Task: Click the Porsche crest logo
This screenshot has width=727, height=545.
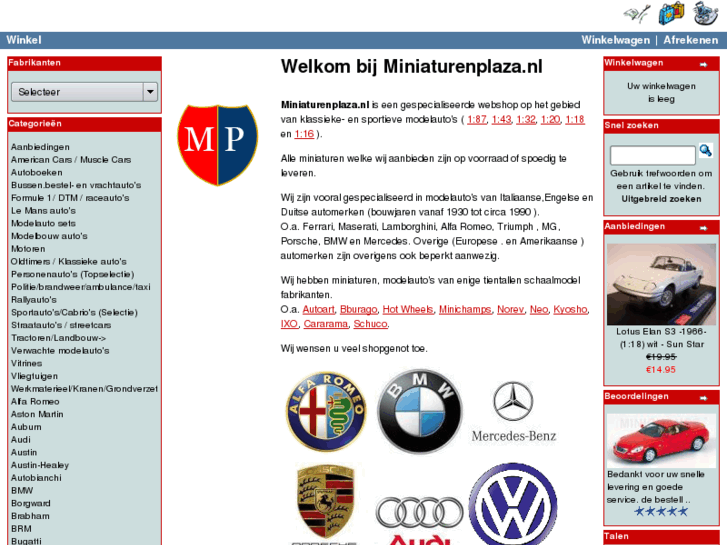Action: pyautogui.click(x=325, y=503)
